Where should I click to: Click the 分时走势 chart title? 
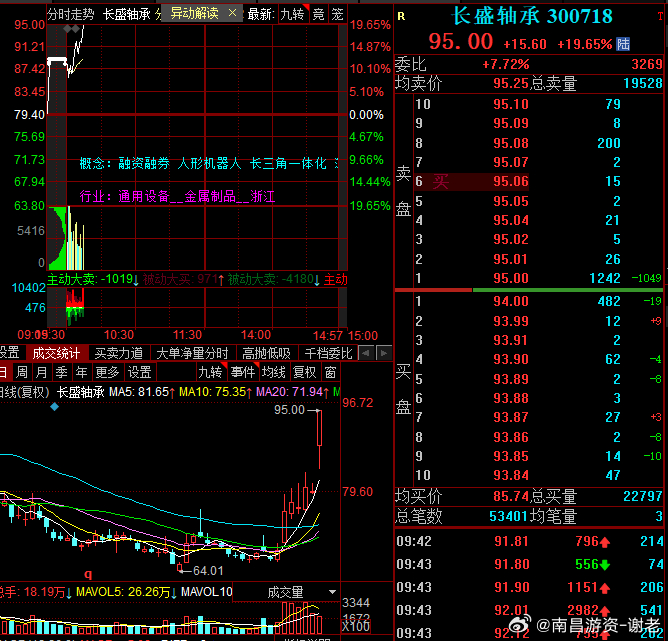(70, 14)
